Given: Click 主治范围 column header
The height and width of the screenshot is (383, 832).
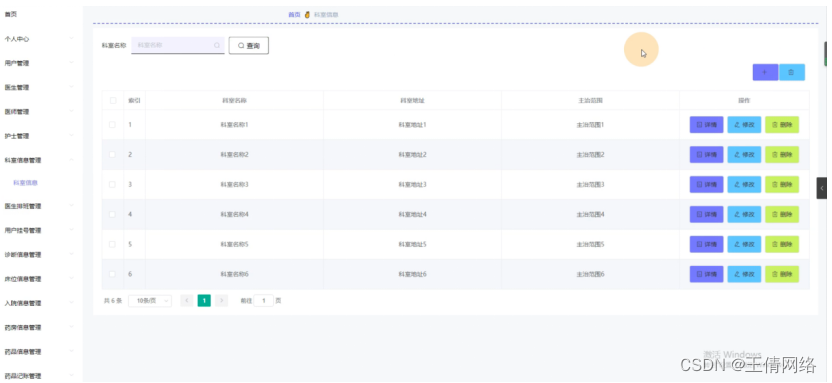Looking at the screenshot, I should tap(591, 100).
